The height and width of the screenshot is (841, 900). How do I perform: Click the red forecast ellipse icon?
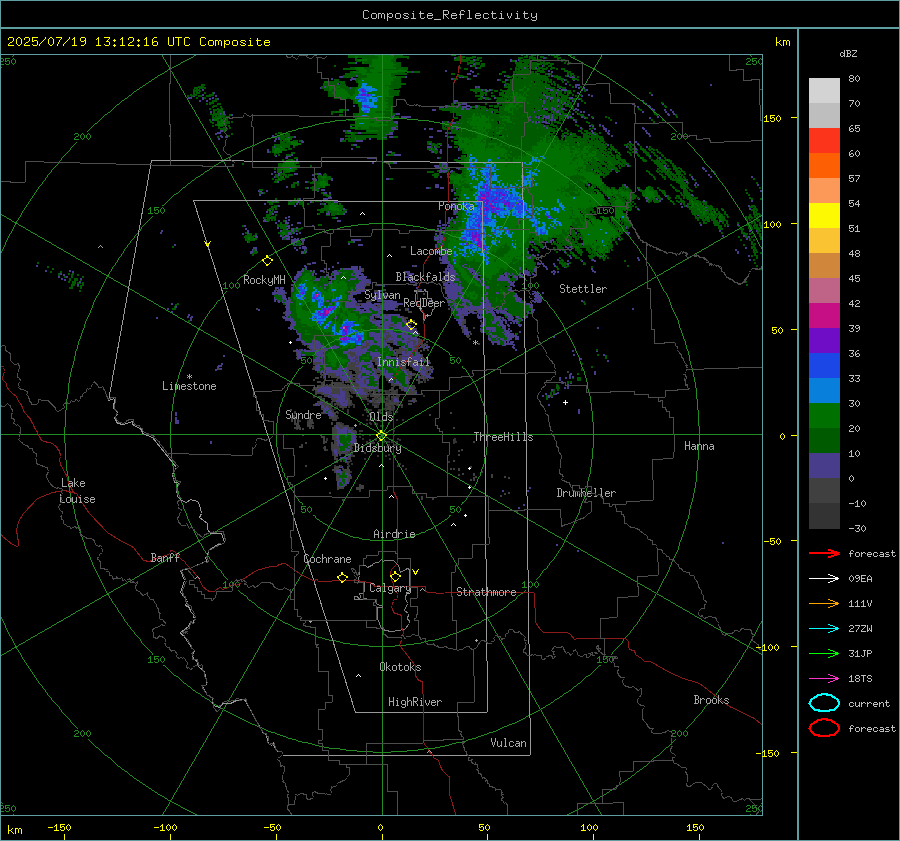(824, 728)
